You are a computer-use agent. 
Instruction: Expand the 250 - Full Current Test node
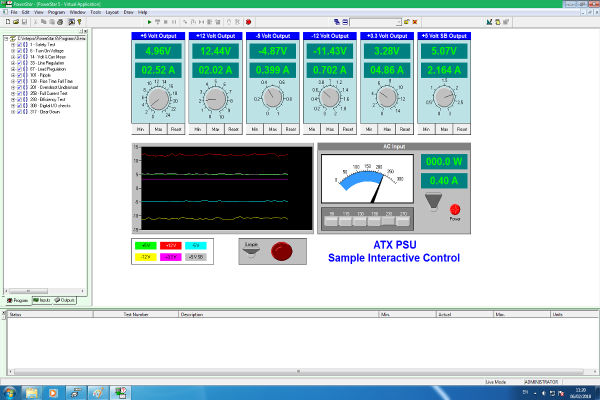(13, 92)
